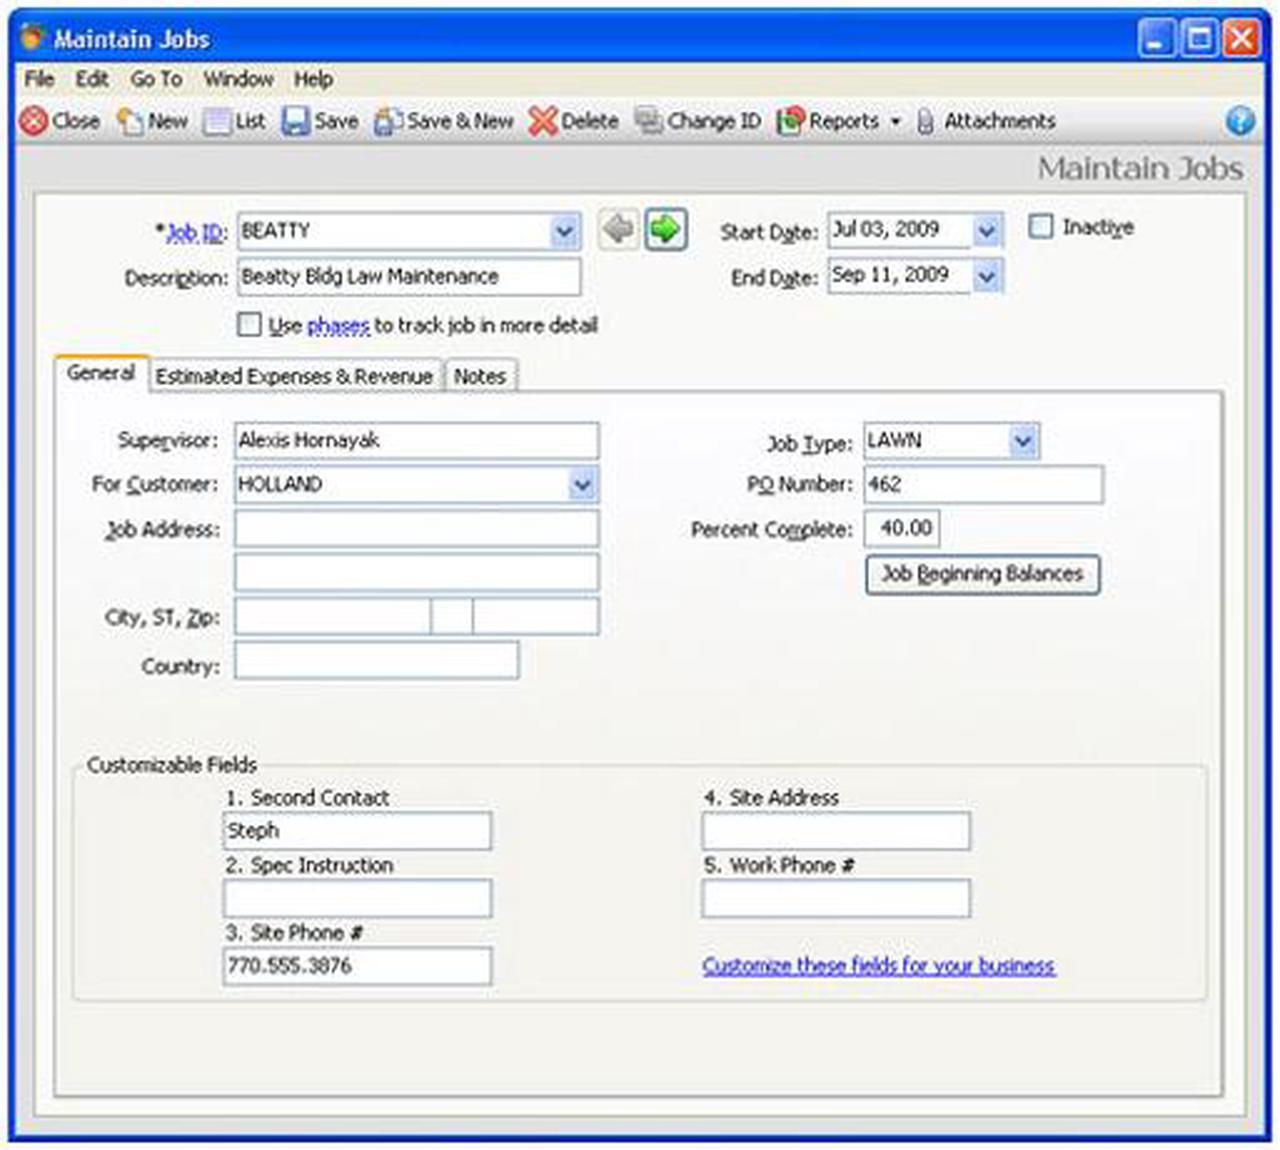Click the Job ID label link
The width and height of the screenshot is (1280, 1150).
click(194, 232)
